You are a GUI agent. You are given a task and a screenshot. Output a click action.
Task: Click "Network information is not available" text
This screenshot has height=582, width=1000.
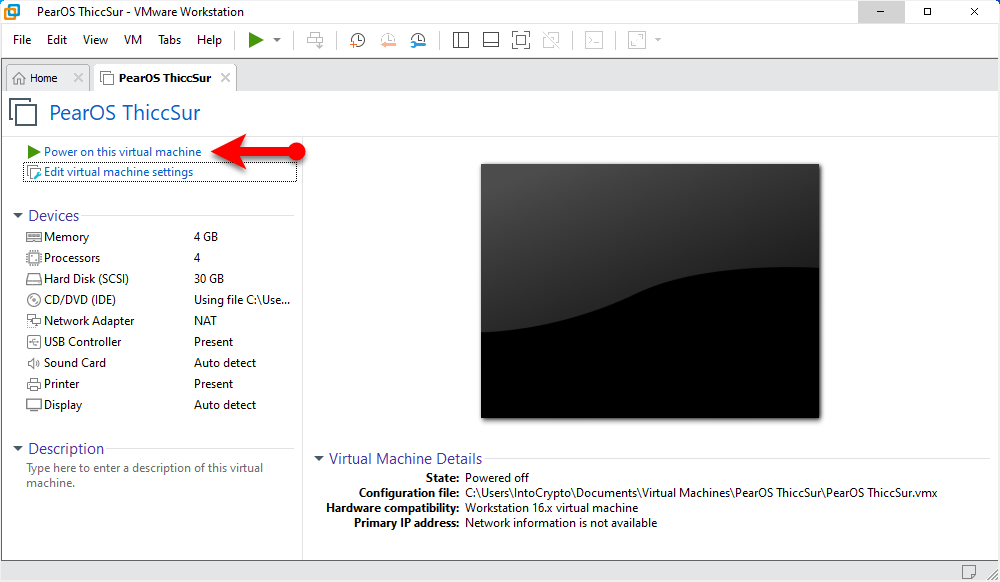561,523
